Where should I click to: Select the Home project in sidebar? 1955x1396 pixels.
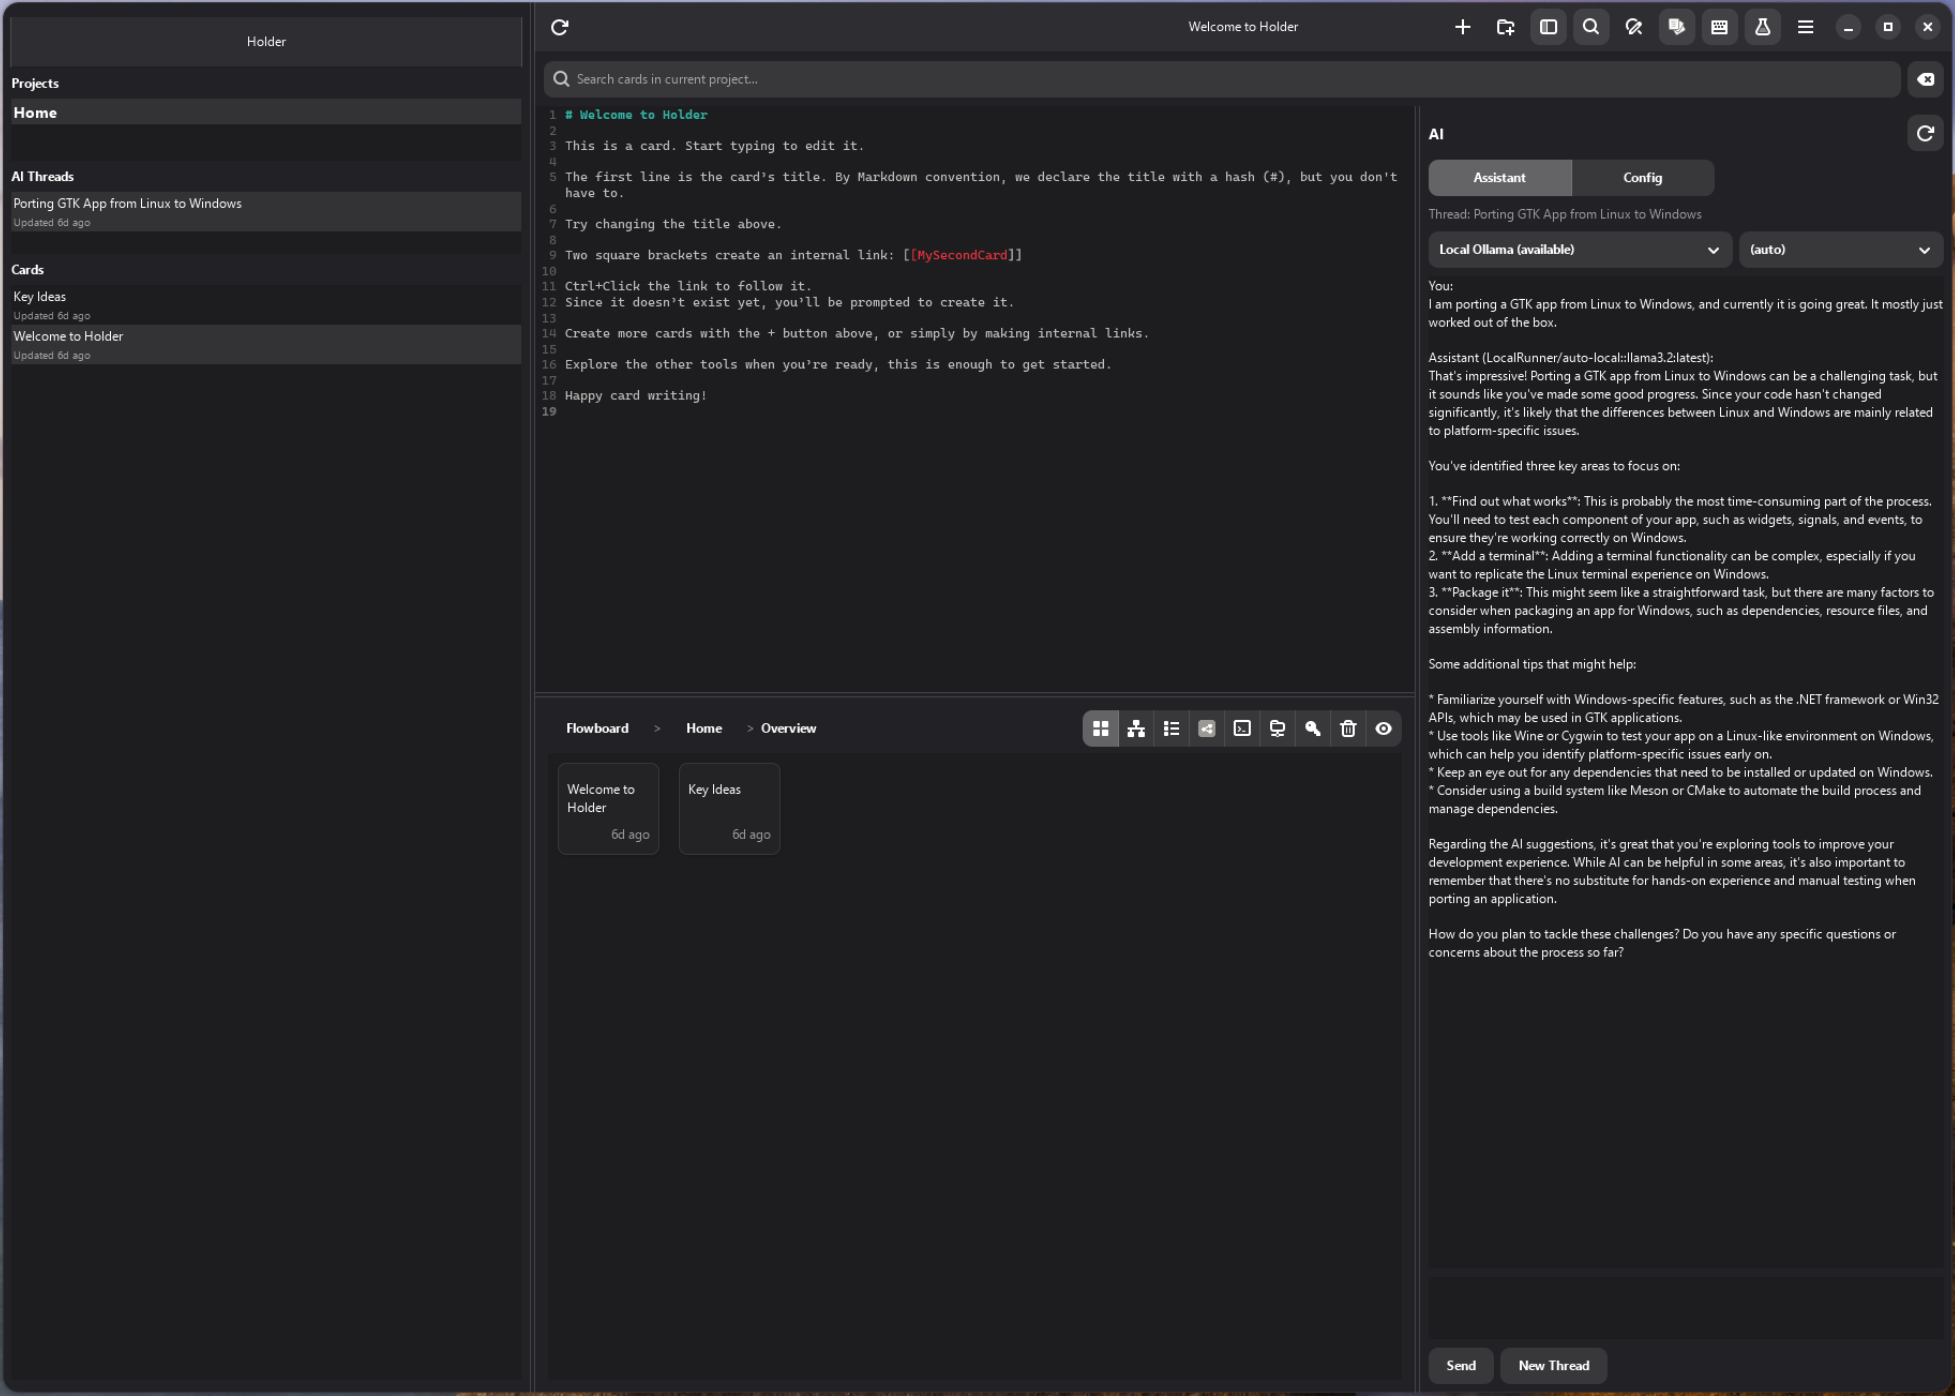(x=266, y=113)
